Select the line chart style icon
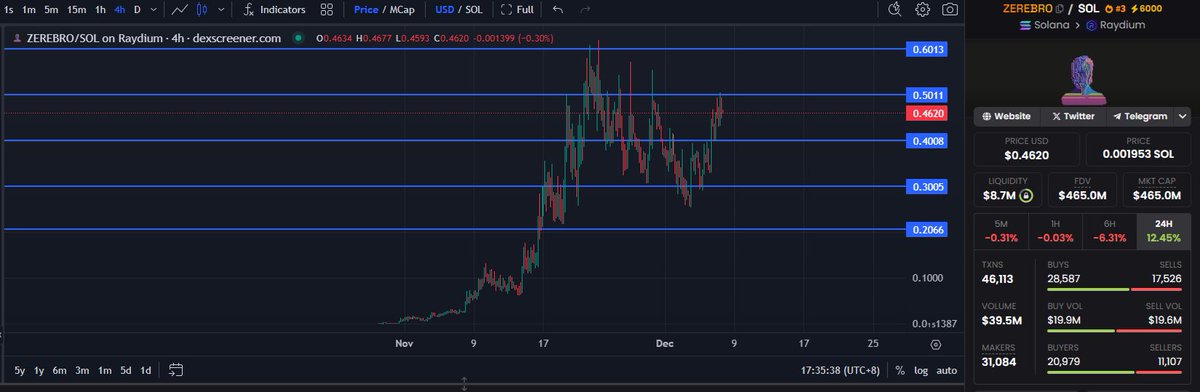Image resolution: width=1200 pixels, height=392 pixels. click(179, 9)
